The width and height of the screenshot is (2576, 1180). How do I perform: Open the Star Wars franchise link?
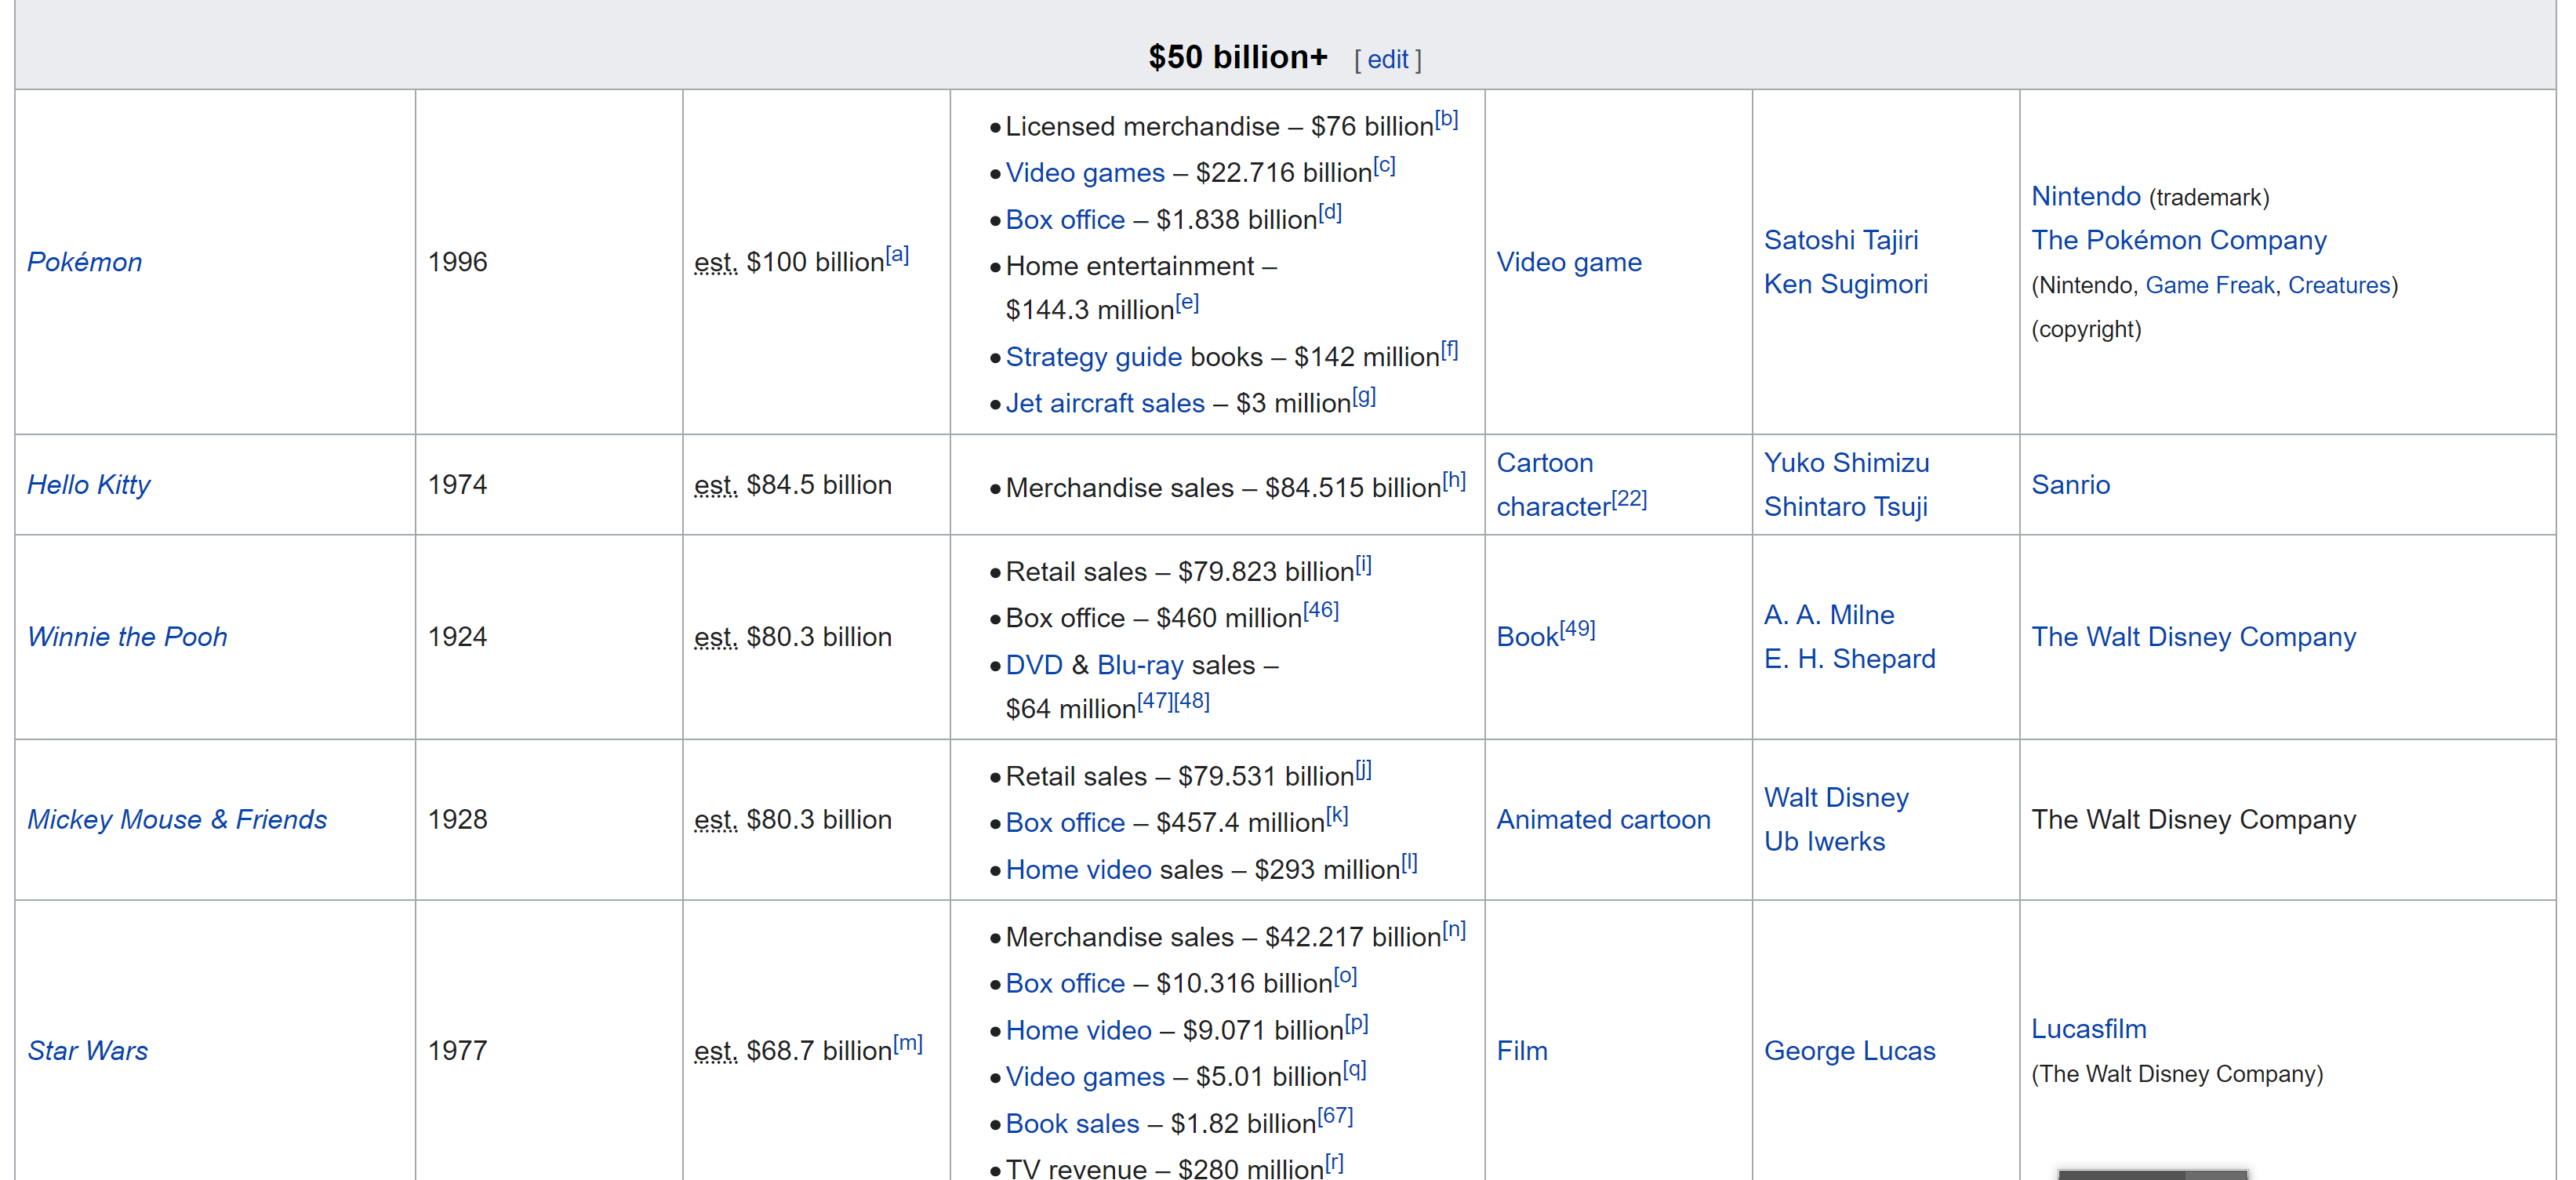(x=87, y=1051)
